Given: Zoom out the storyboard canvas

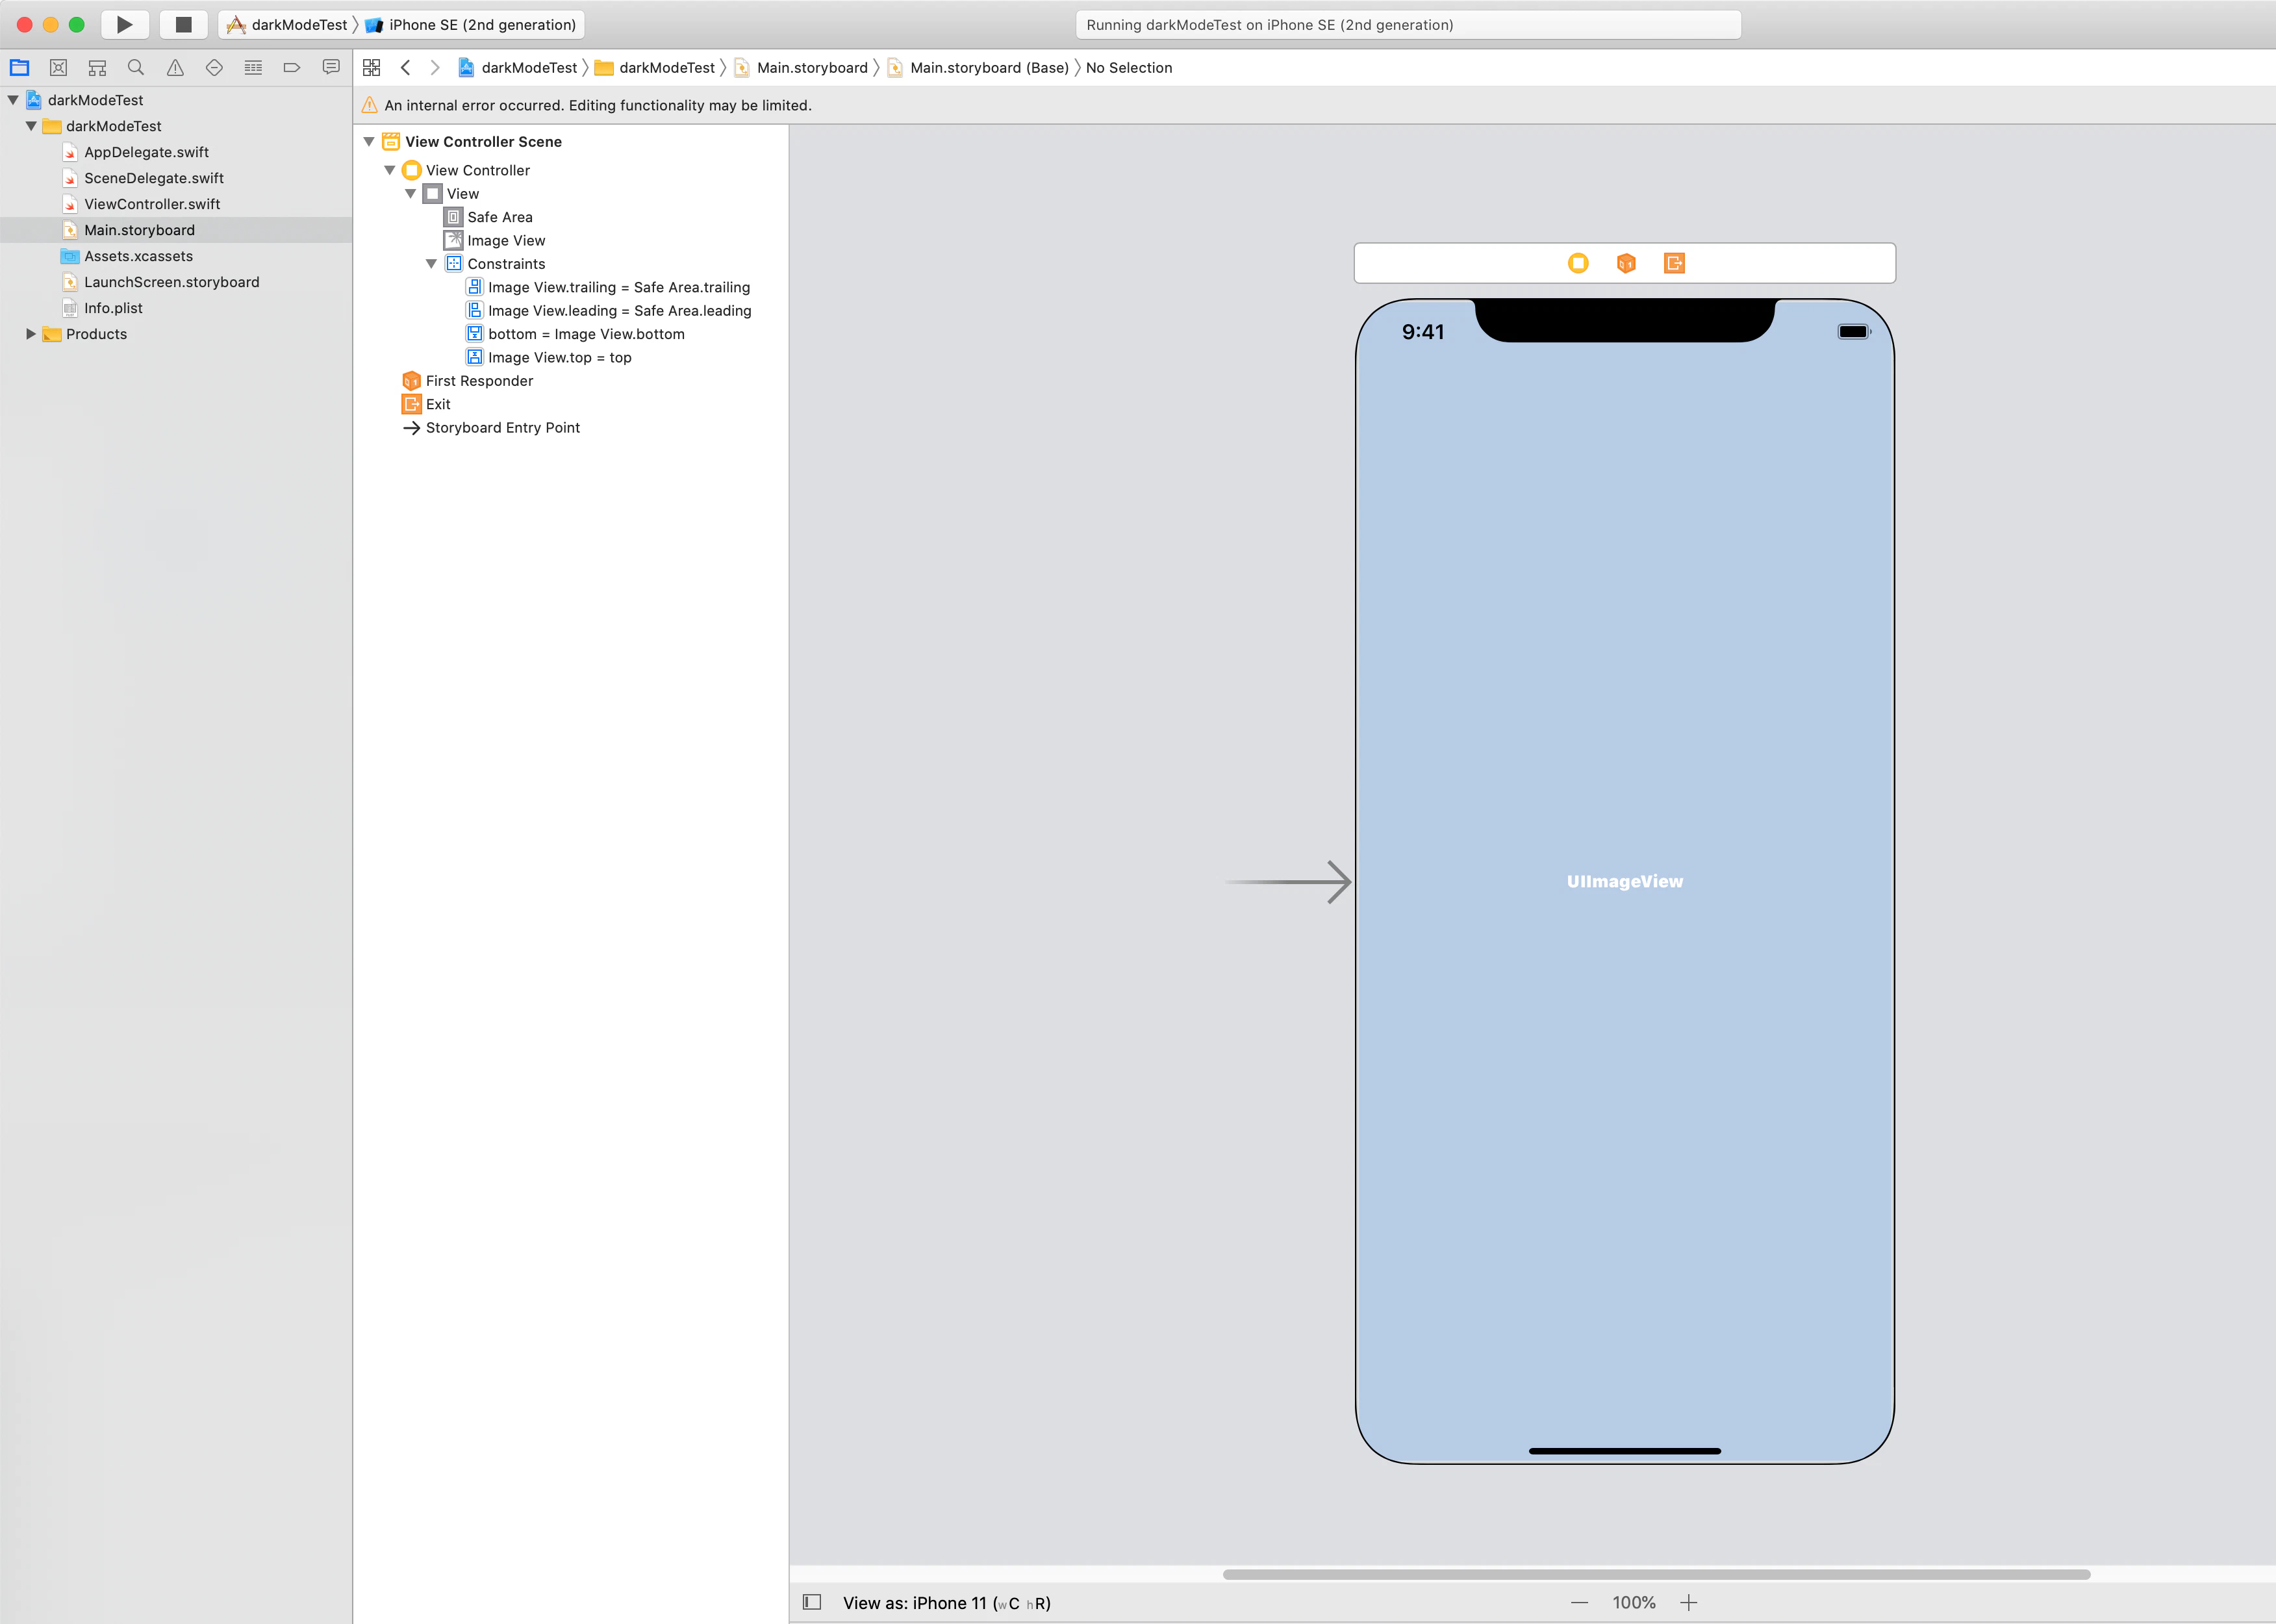Looking at the screenshot, I should click(1579, 1603).
